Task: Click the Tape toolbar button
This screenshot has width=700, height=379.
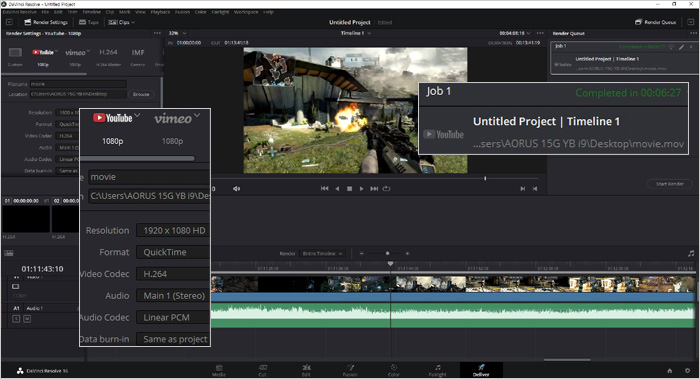Action: [x=89, y=22]
